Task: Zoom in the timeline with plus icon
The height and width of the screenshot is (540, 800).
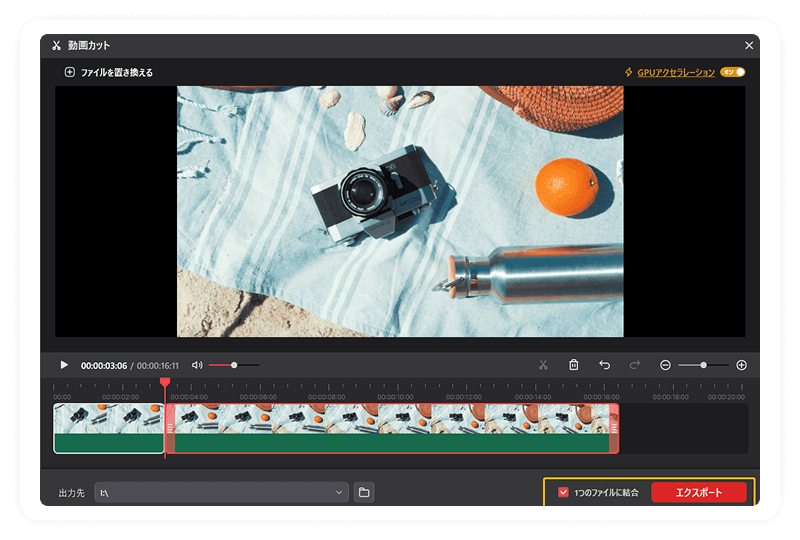Action: click(741, 365)
